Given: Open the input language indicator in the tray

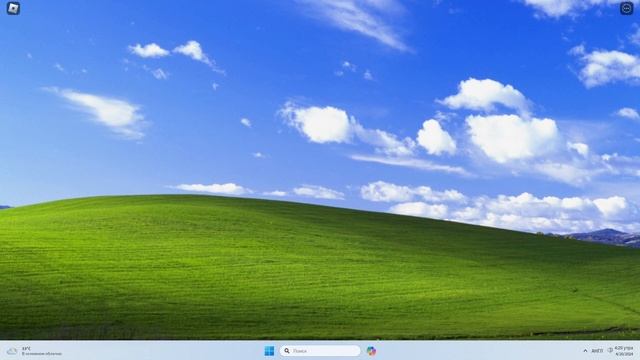Looking at the screenshot, I should 597,351.
